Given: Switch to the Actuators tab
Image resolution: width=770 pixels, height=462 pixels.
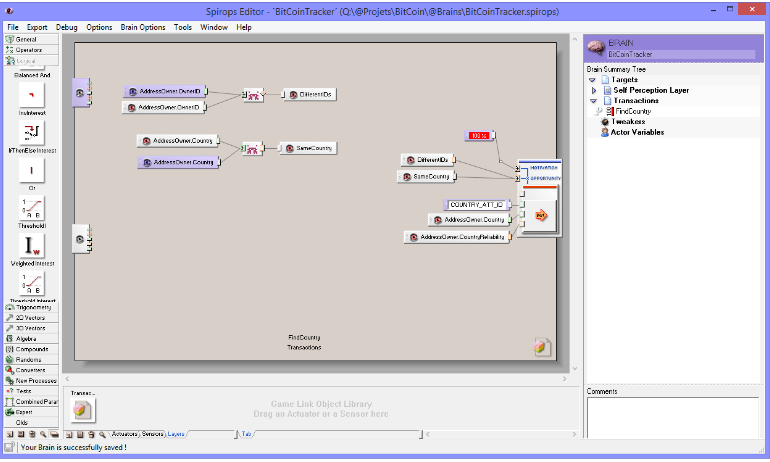Looking at the screenshot, I should 124,434.
